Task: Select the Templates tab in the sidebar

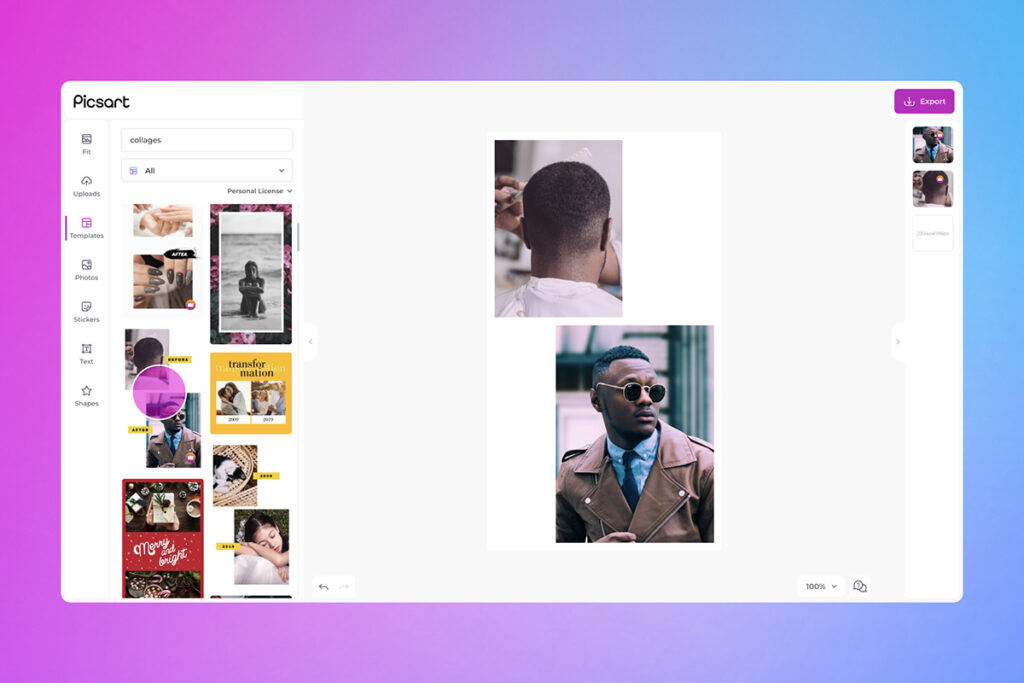Action: (x=86, y=228)
